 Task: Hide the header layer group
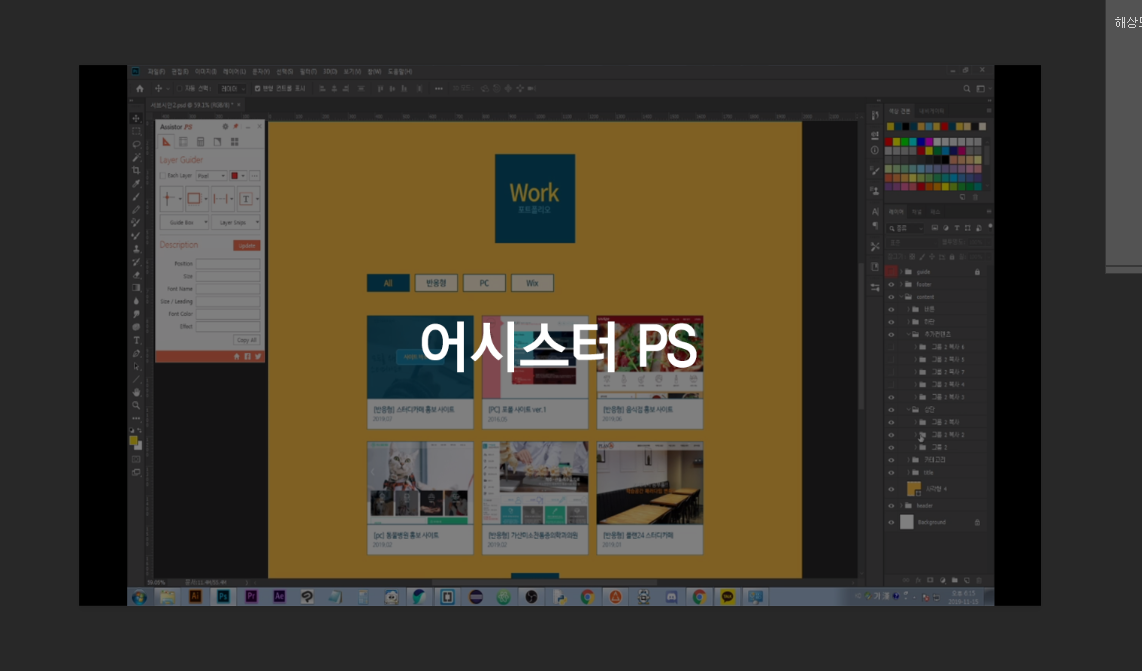(x=891, y=506)
